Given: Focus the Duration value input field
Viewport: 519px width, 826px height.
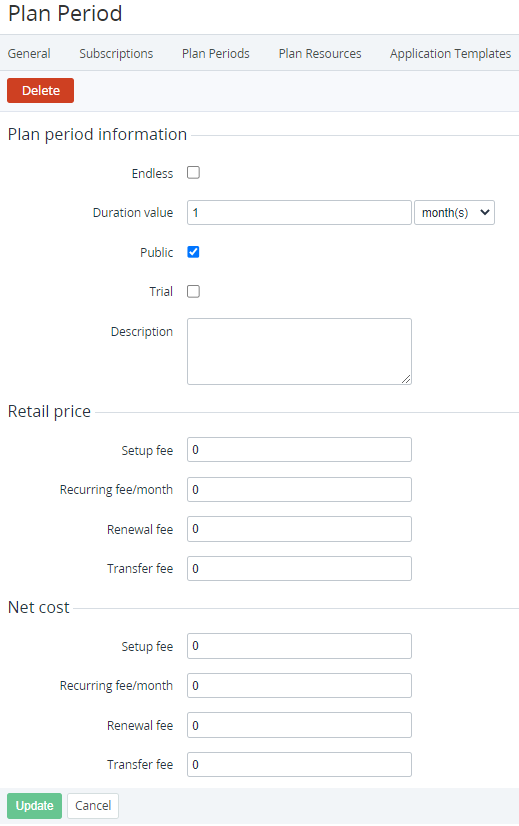Looking at the screenshot, I should [299, 212].
